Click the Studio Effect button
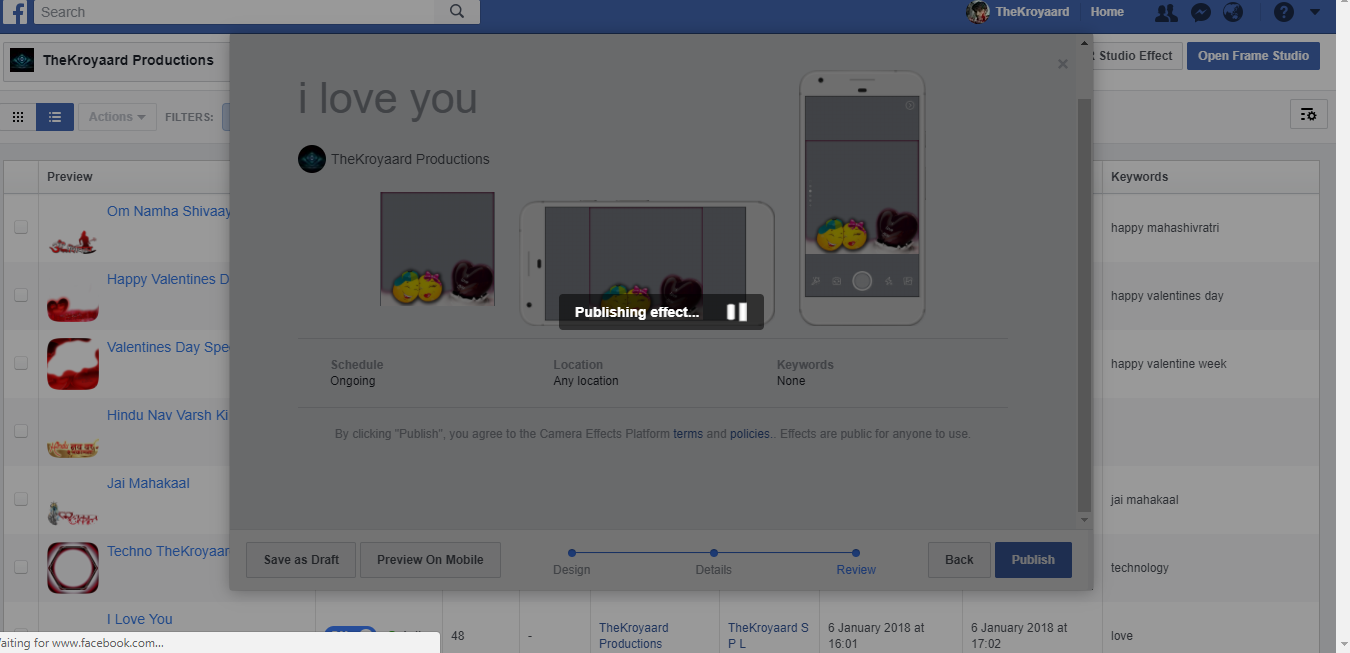 click(1138, 56)
